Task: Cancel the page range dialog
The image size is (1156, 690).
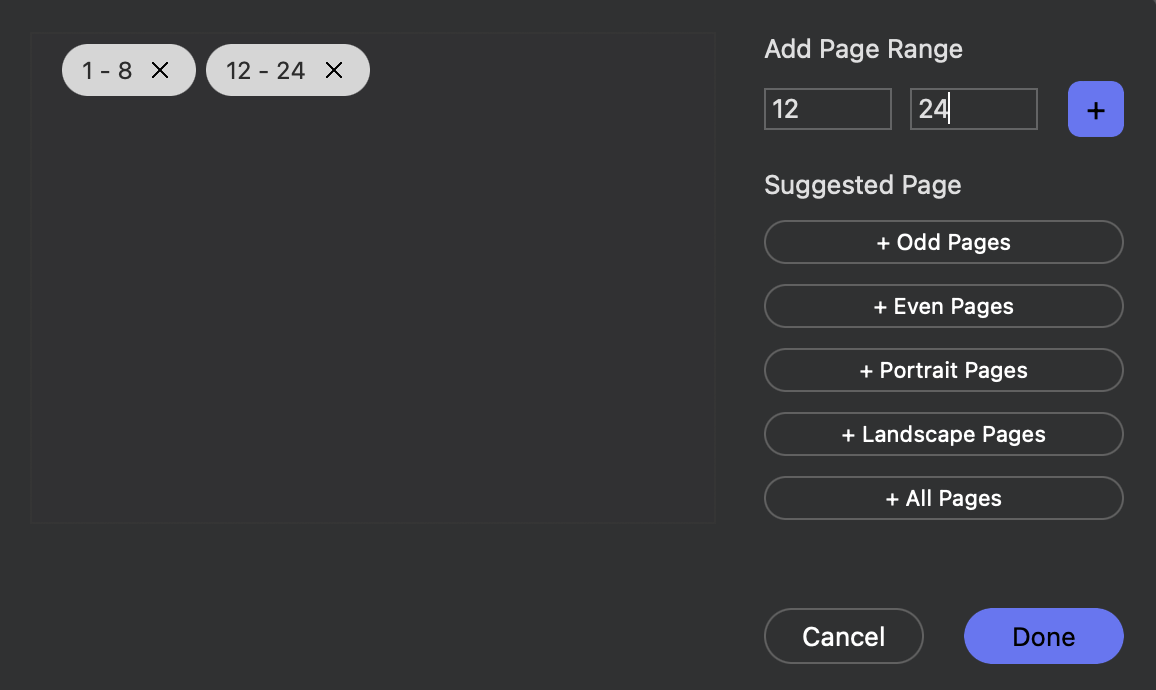Action: (843, 637)
